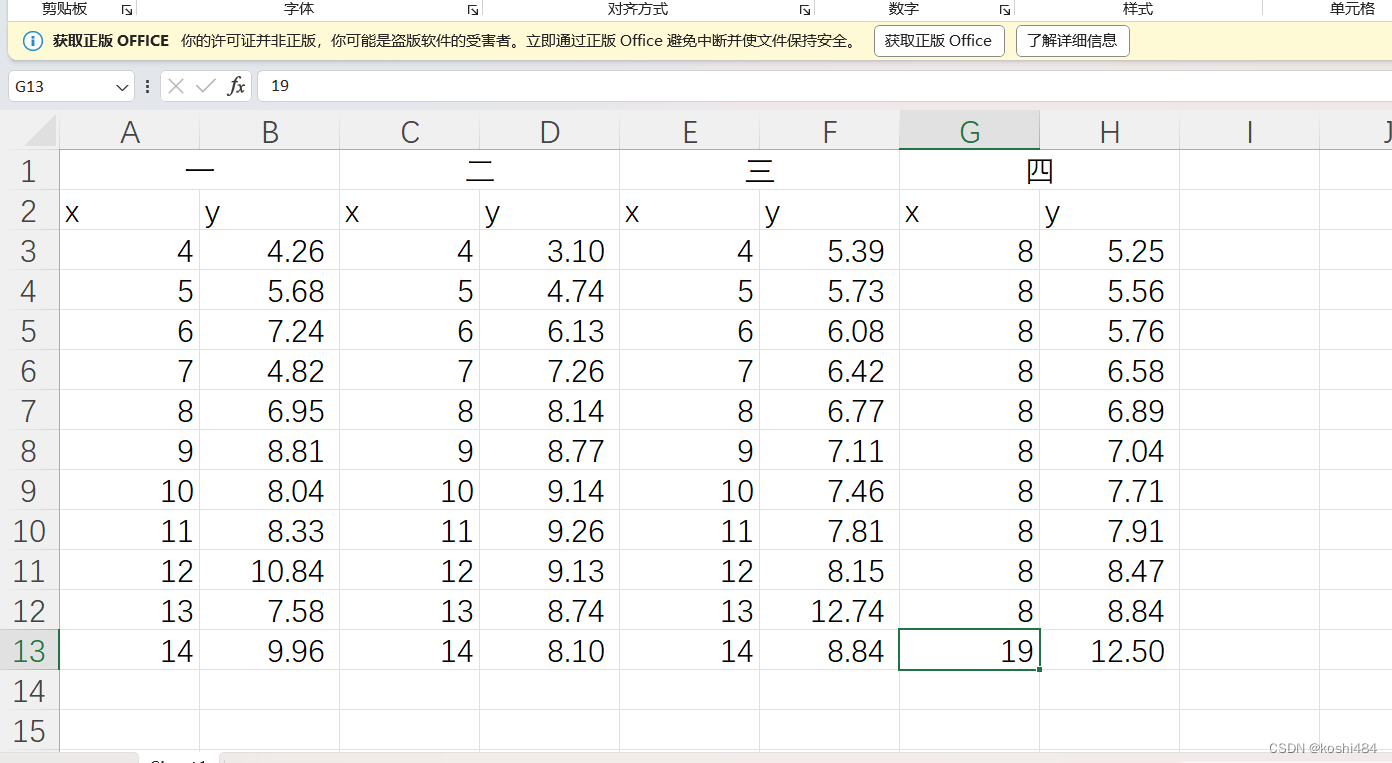Select empty cell I7
The image size is (1392, 763).
[x=1250, y=411]
